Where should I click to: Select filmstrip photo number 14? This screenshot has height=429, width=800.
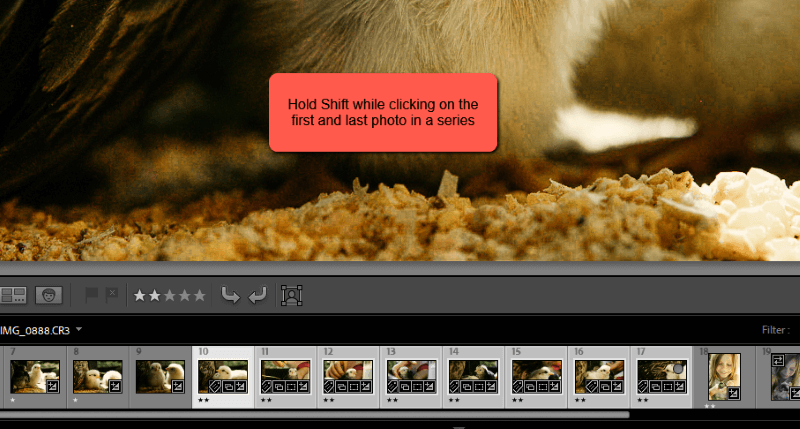(x=473, y=376)
